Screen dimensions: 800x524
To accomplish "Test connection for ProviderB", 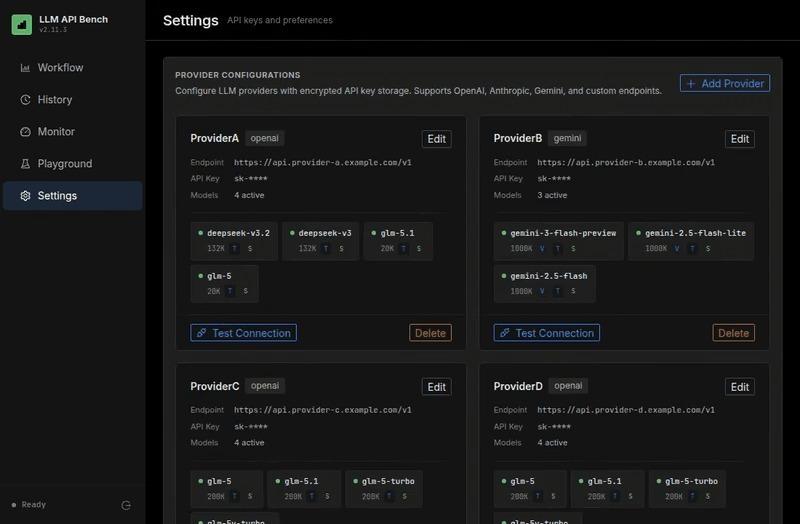I will click(x=546, y=333).
